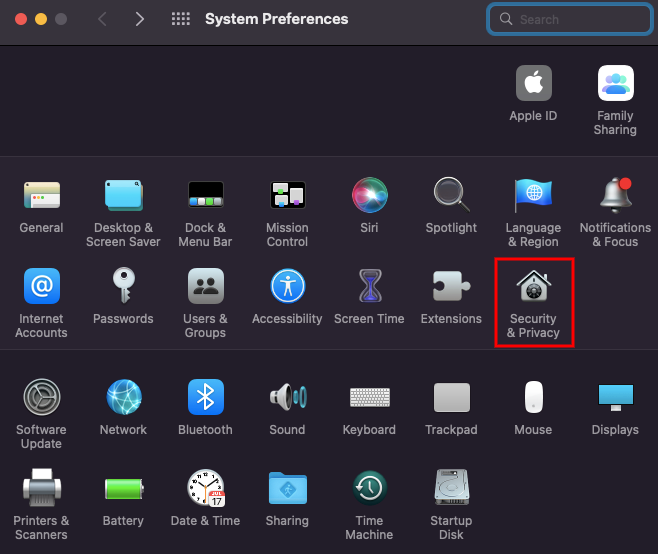Click the Search field

[x=570, y=19]
